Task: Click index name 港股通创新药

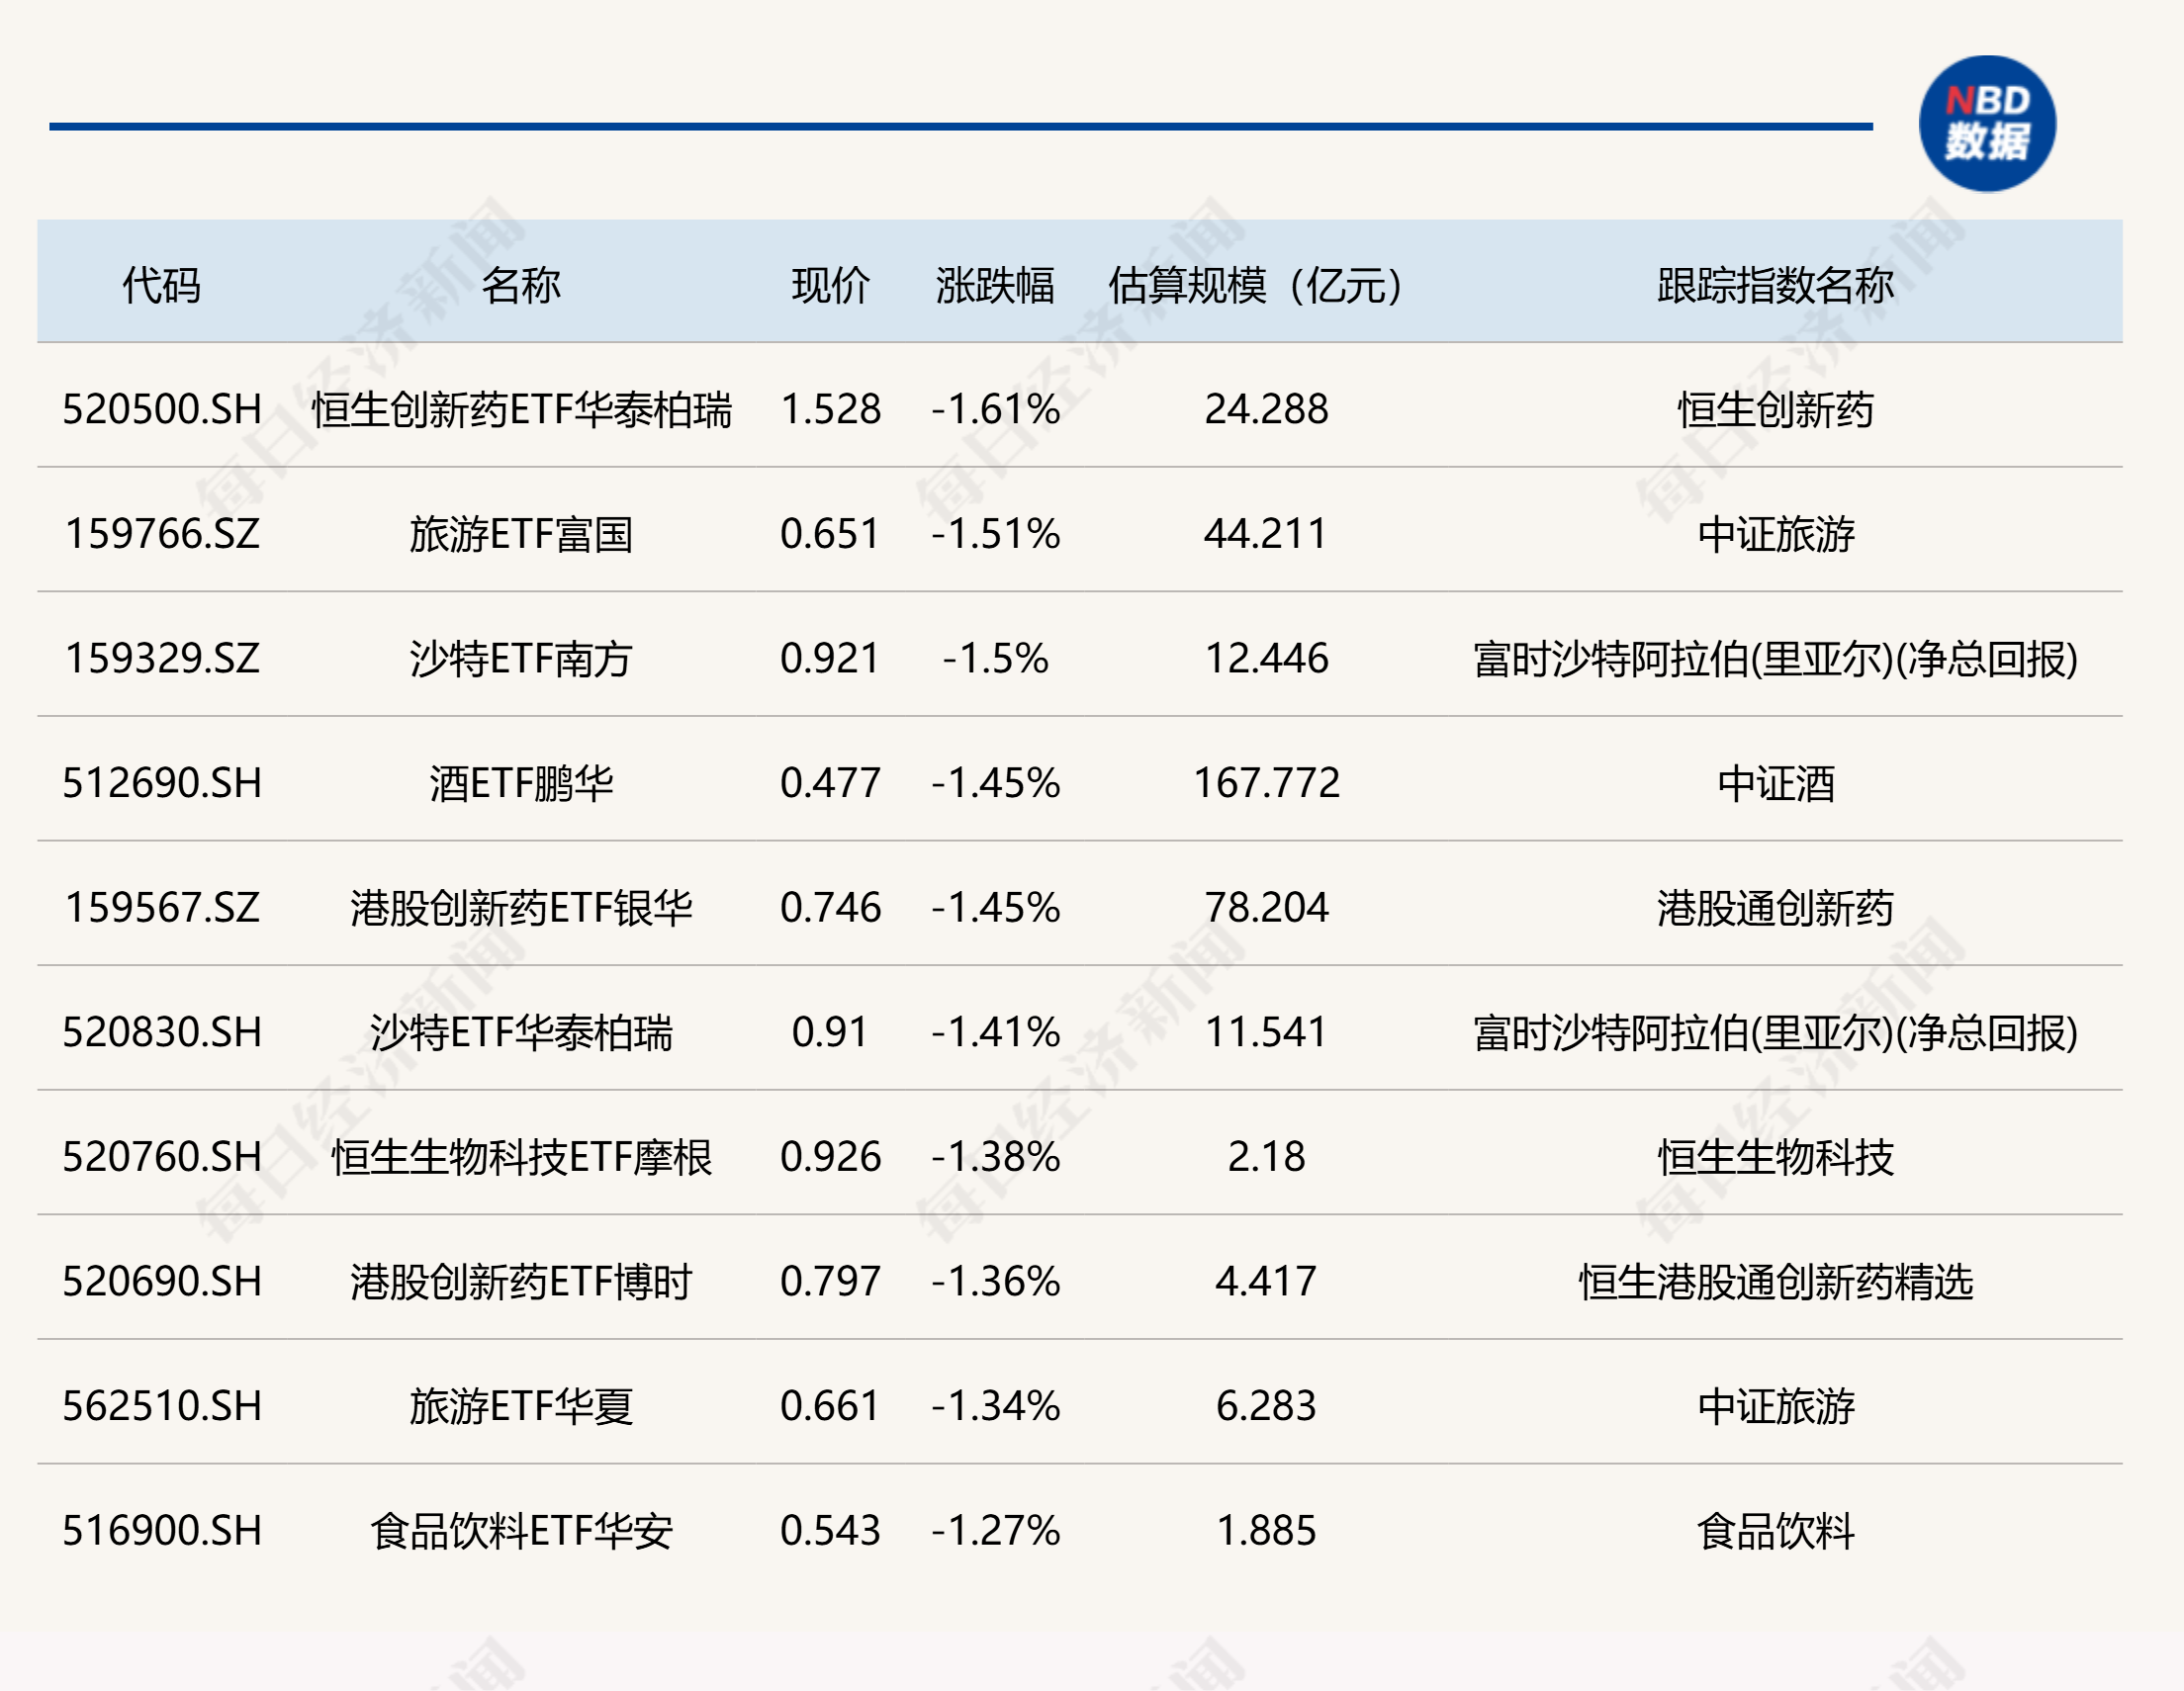Action: click(x=1775, y=908)
